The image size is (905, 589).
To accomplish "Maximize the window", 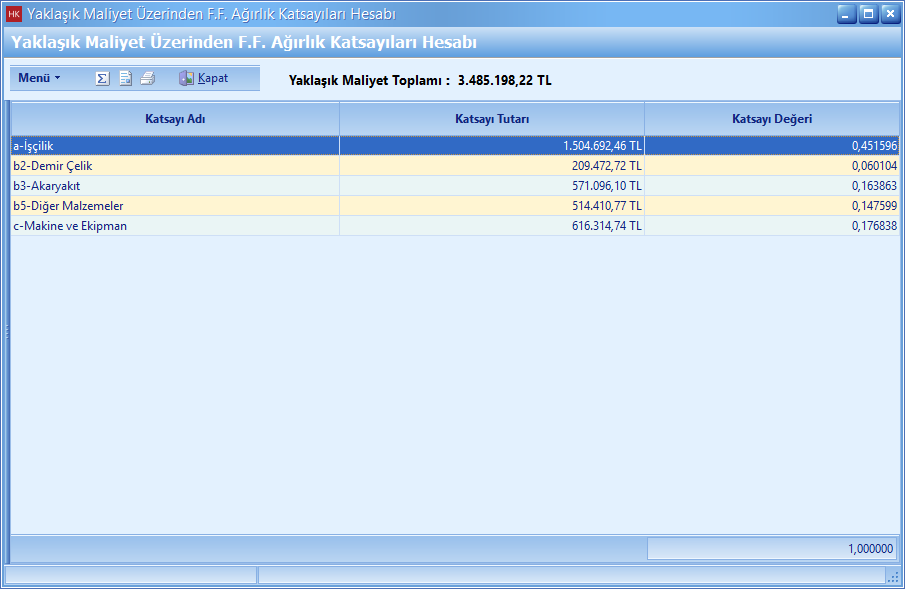I will 868,14.
